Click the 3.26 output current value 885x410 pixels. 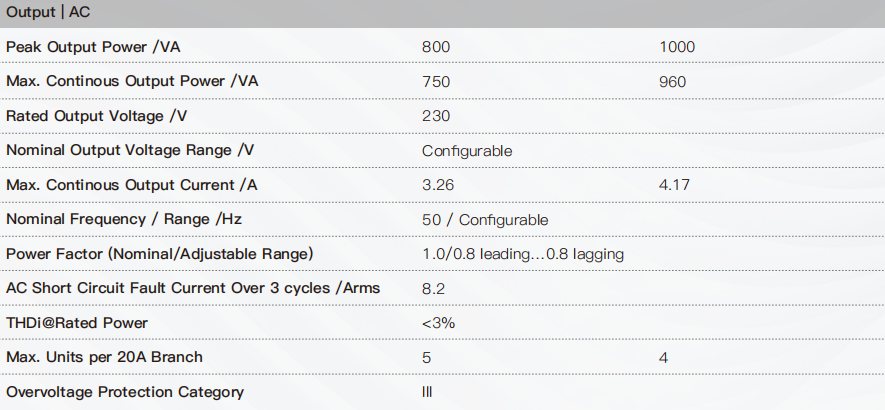[x=437, y=185]
